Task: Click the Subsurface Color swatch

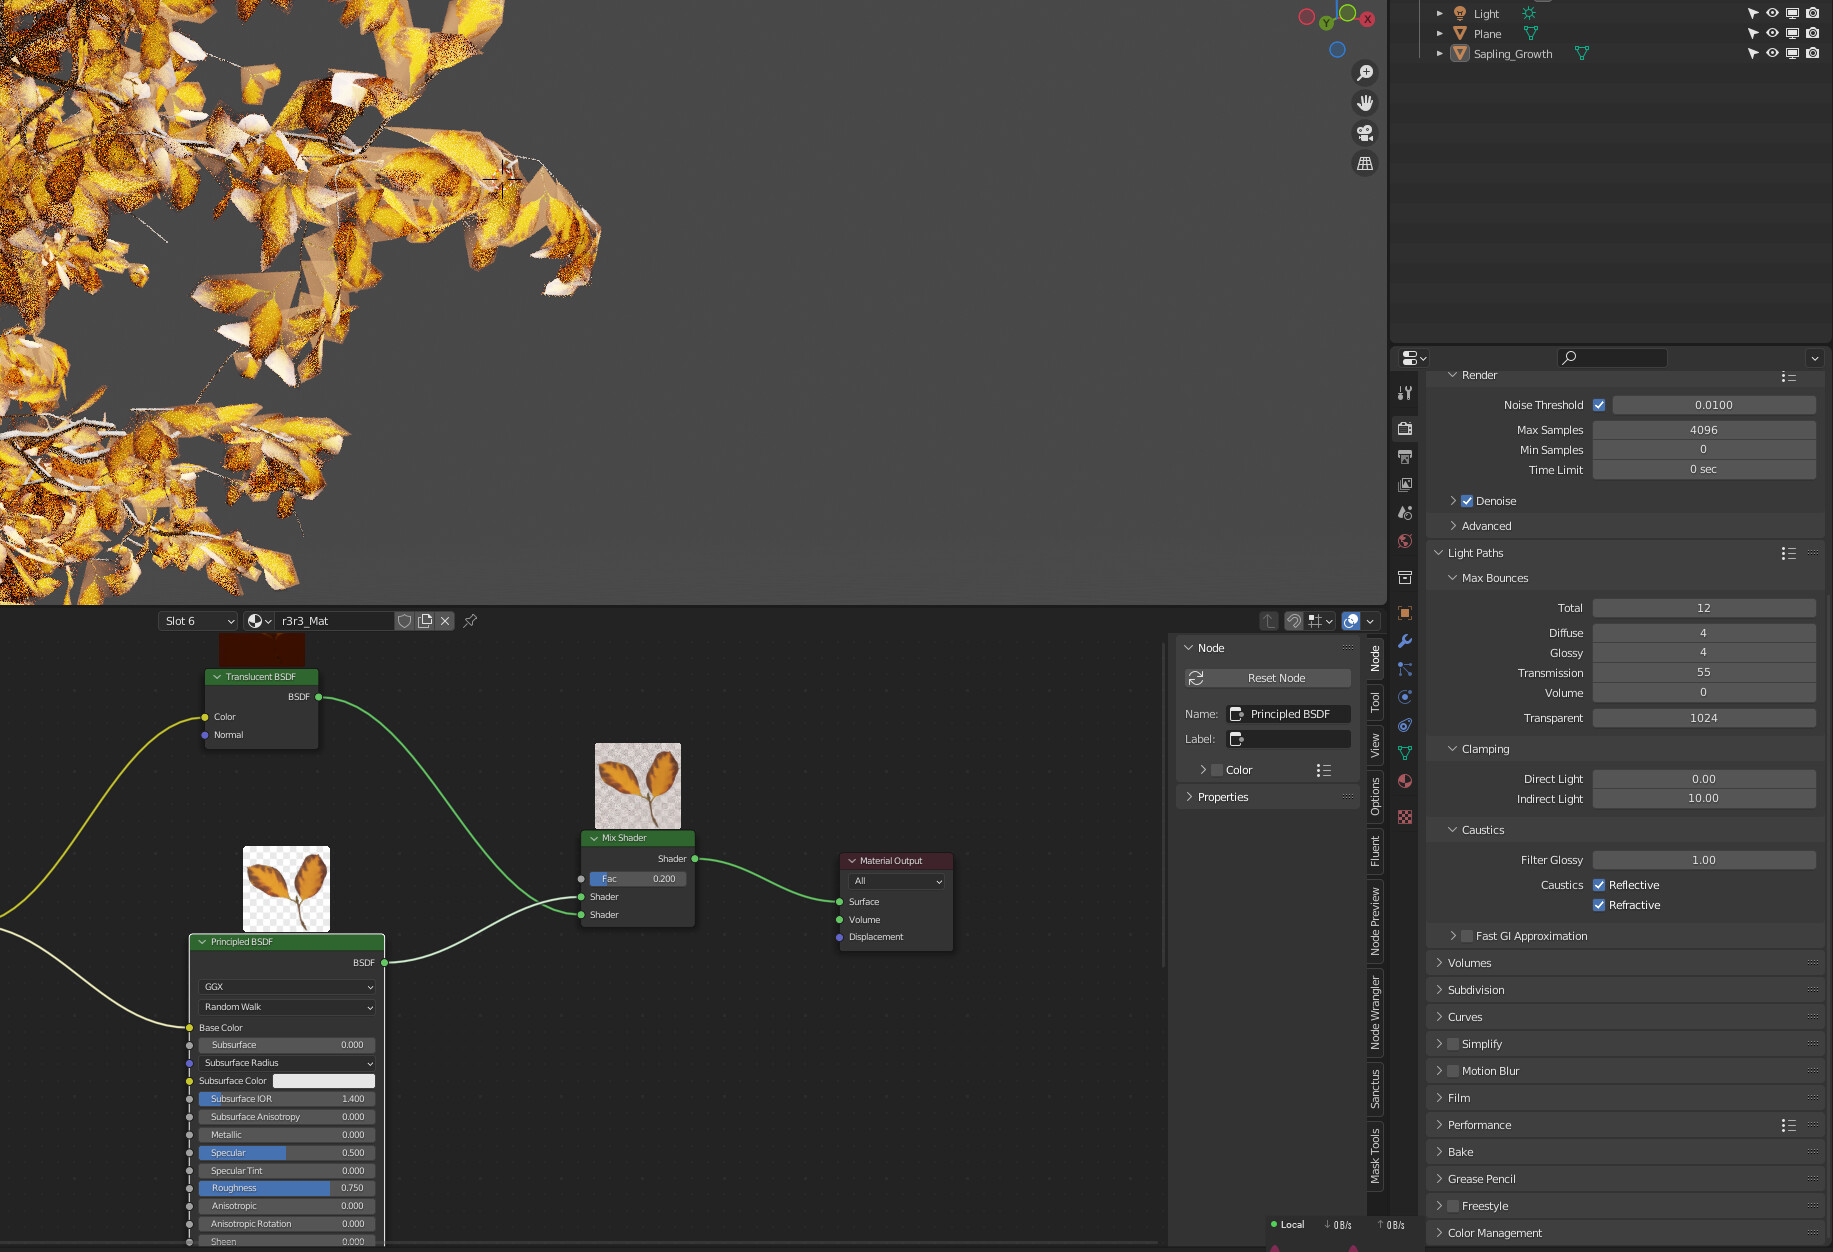Action: pyautogui.click(x=323, y=1081)
